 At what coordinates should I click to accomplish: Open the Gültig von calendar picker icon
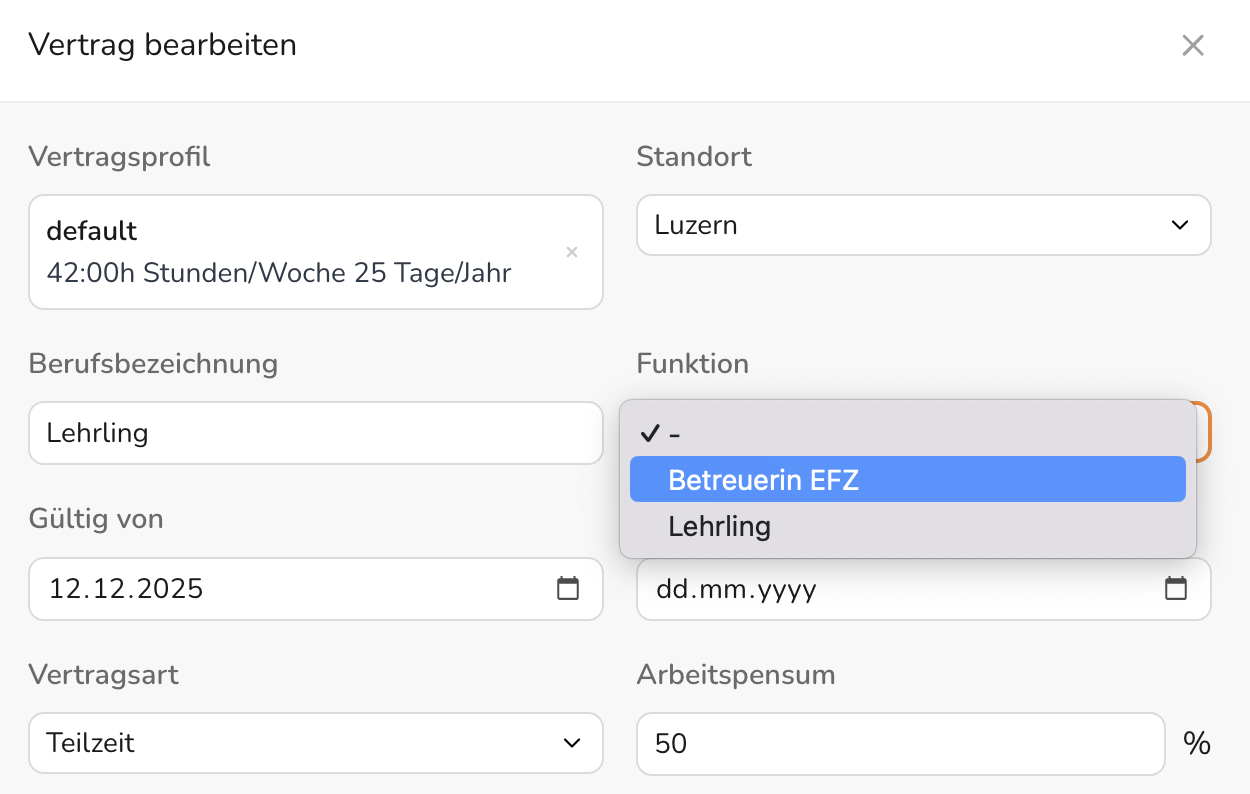pos(568,588)
